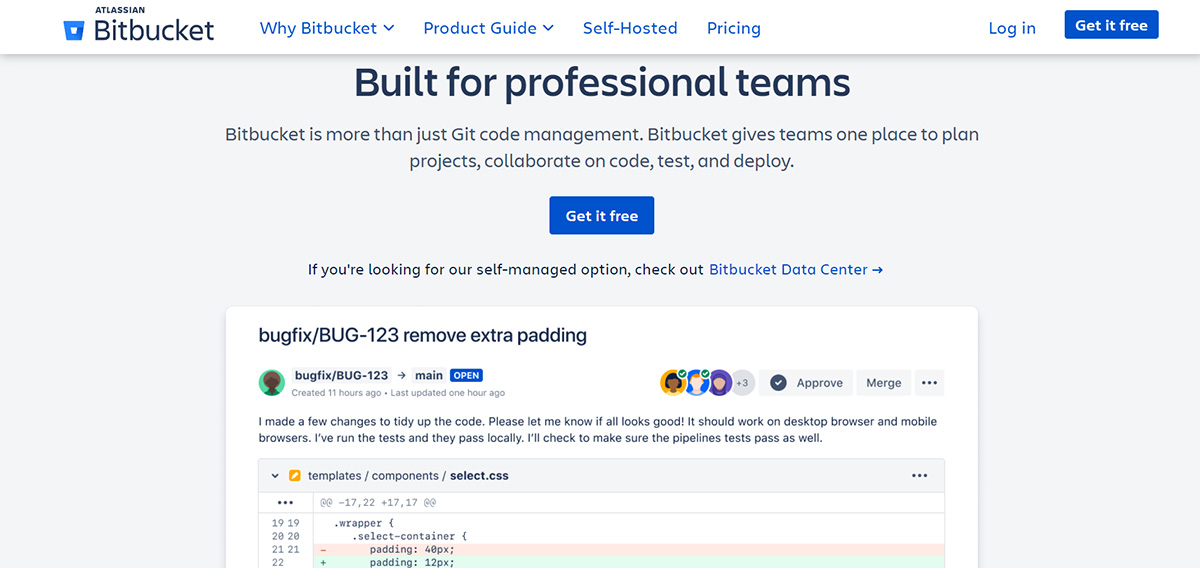Click the orange file icon beside select.css
Screen dimensions: 1200x568
tap(295, 476)
